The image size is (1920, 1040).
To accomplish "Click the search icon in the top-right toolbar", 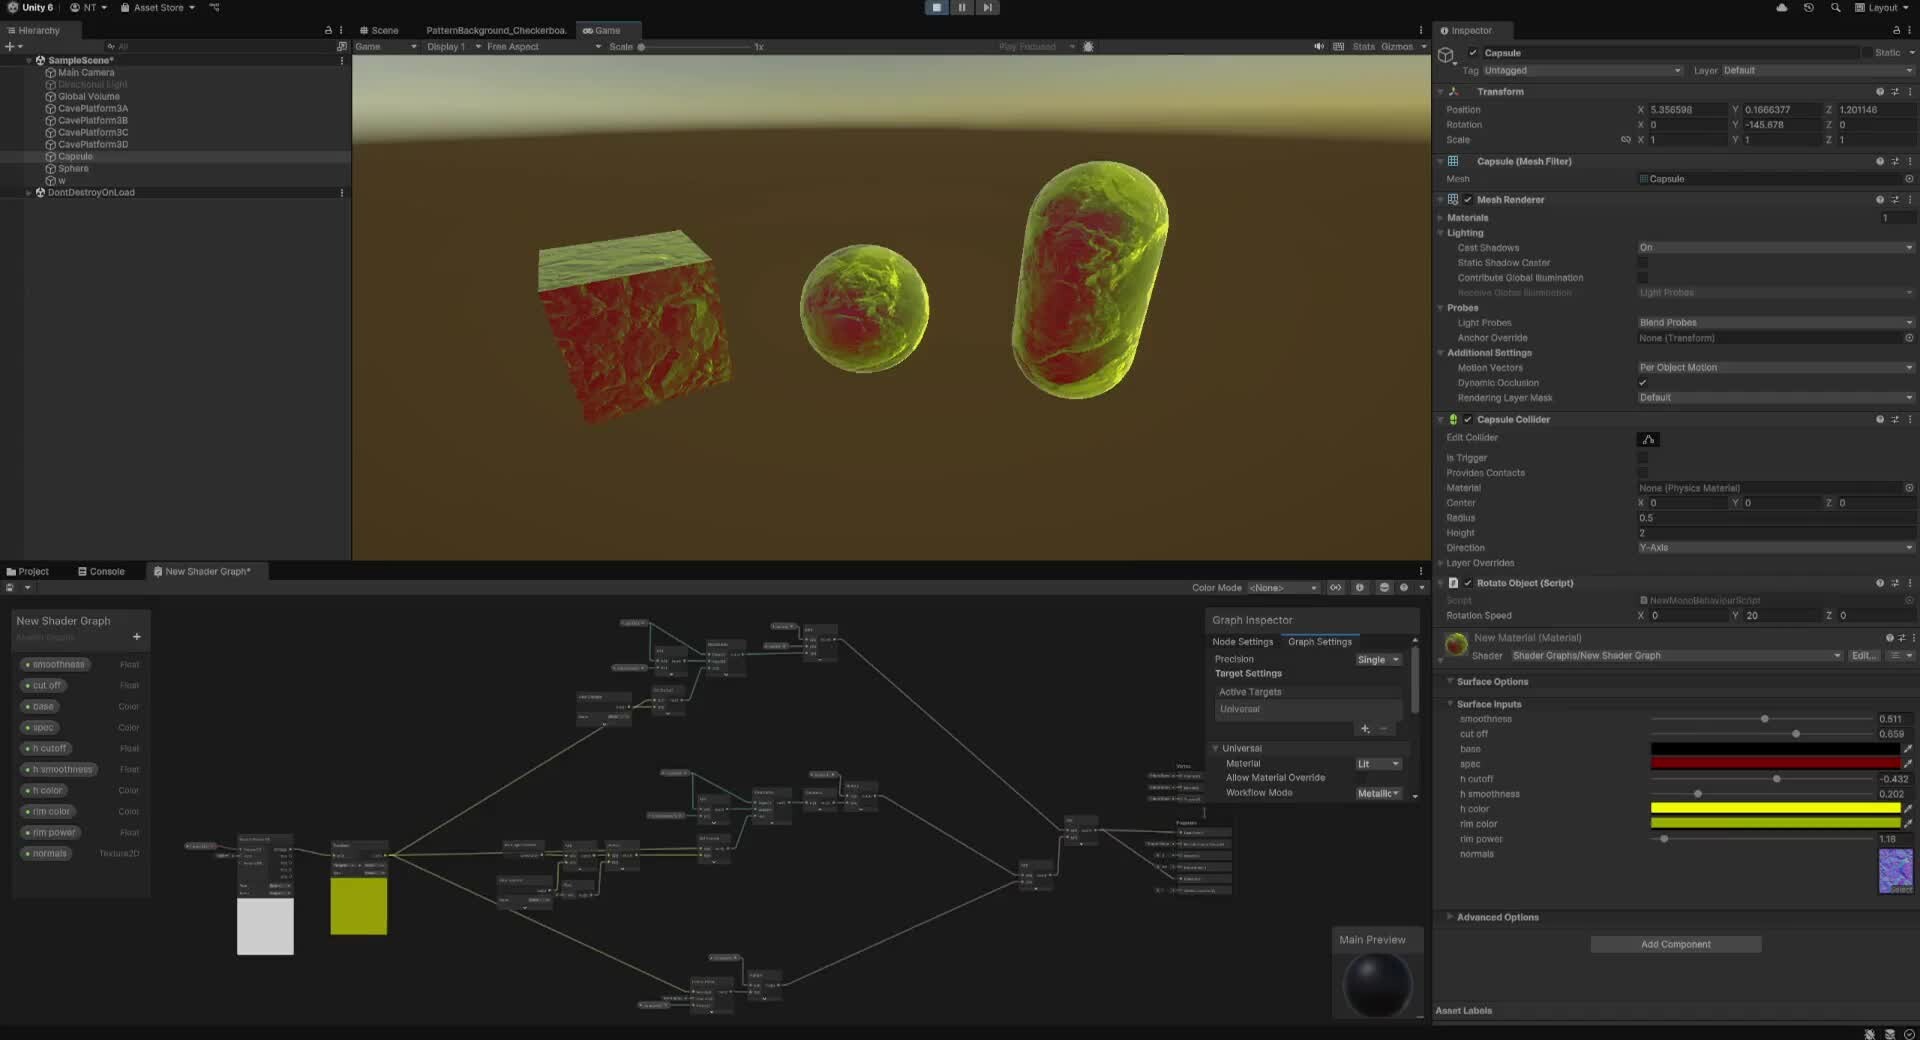I will pos(1835,7).
